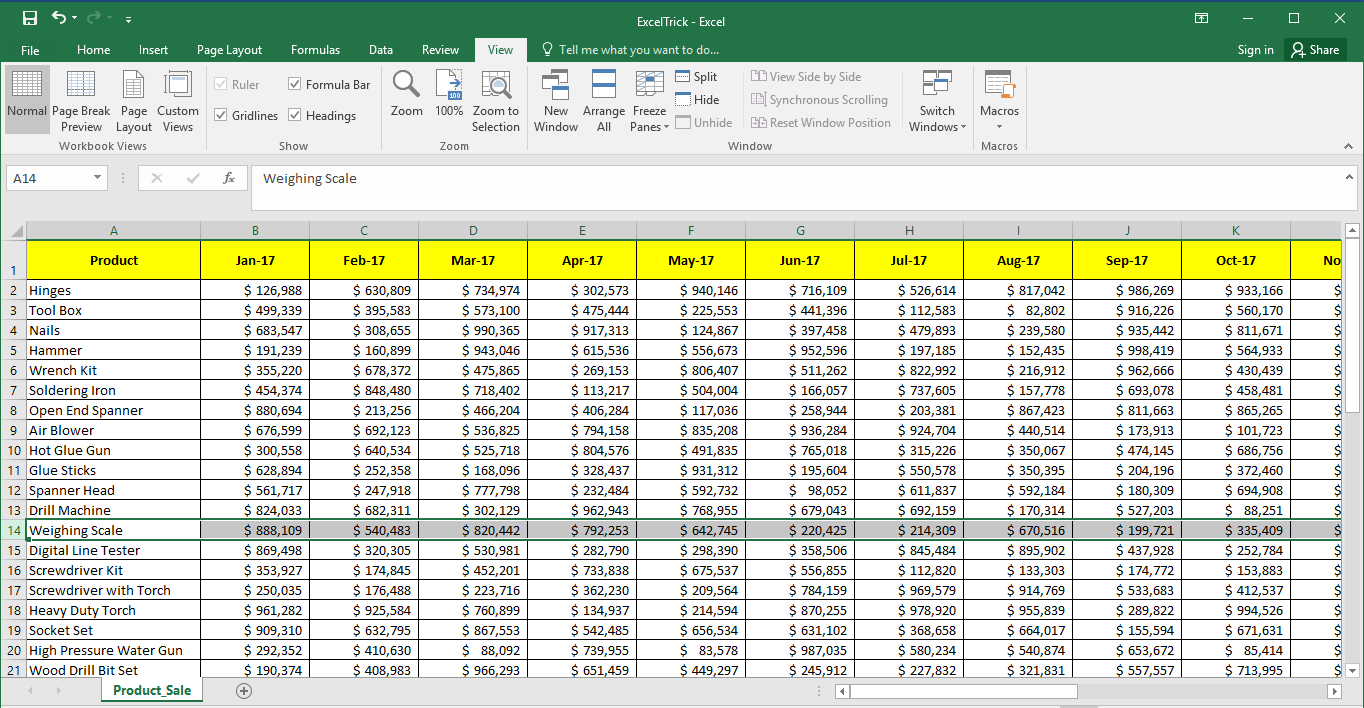Open a New Window
Screen dimensions: 1364x708
(x=556, y=100)
